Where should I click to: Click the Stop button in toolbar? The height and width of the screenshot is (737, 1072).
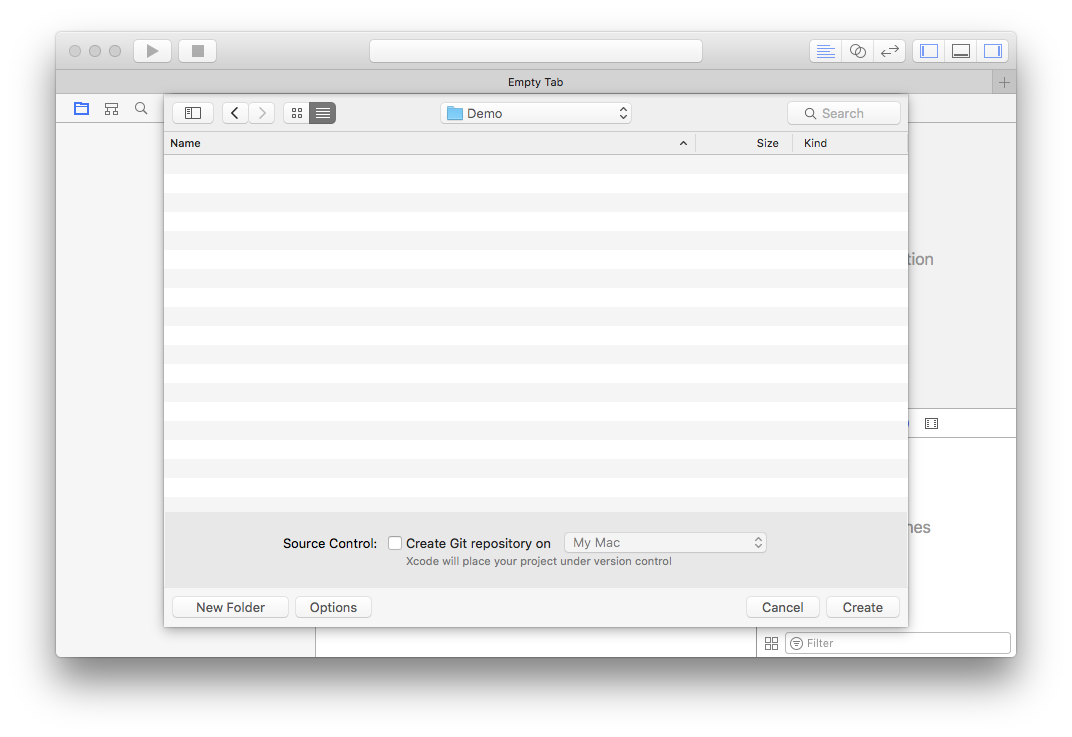198,51
